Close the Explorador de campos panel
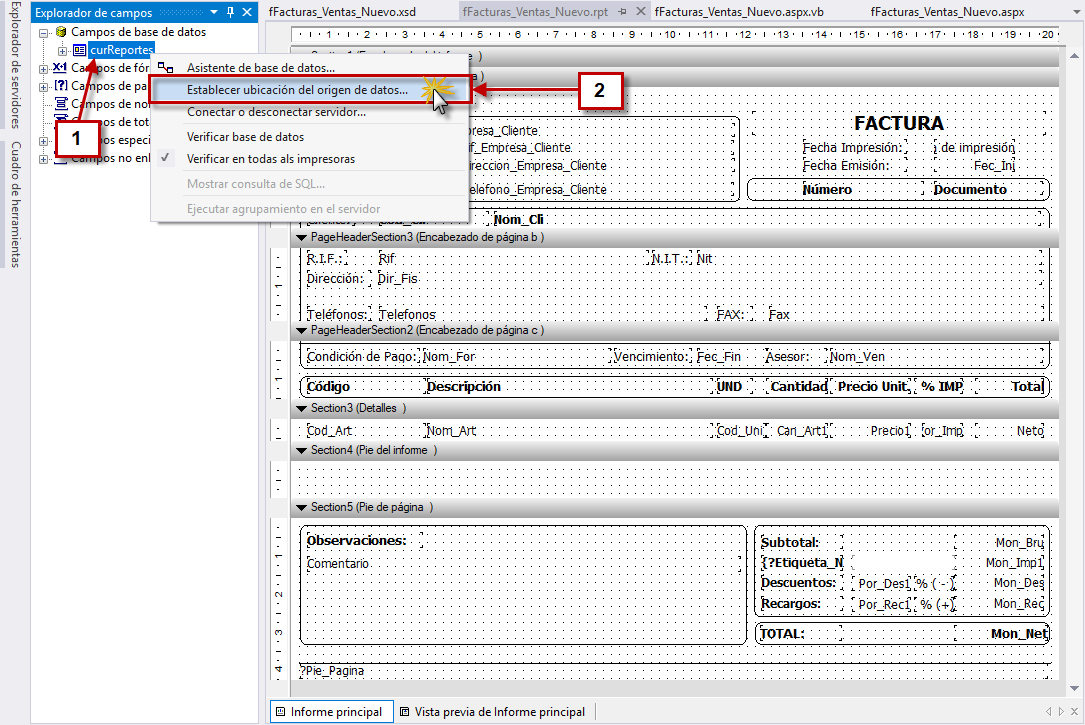1085x725 pixels. click(x=247, y=12)
